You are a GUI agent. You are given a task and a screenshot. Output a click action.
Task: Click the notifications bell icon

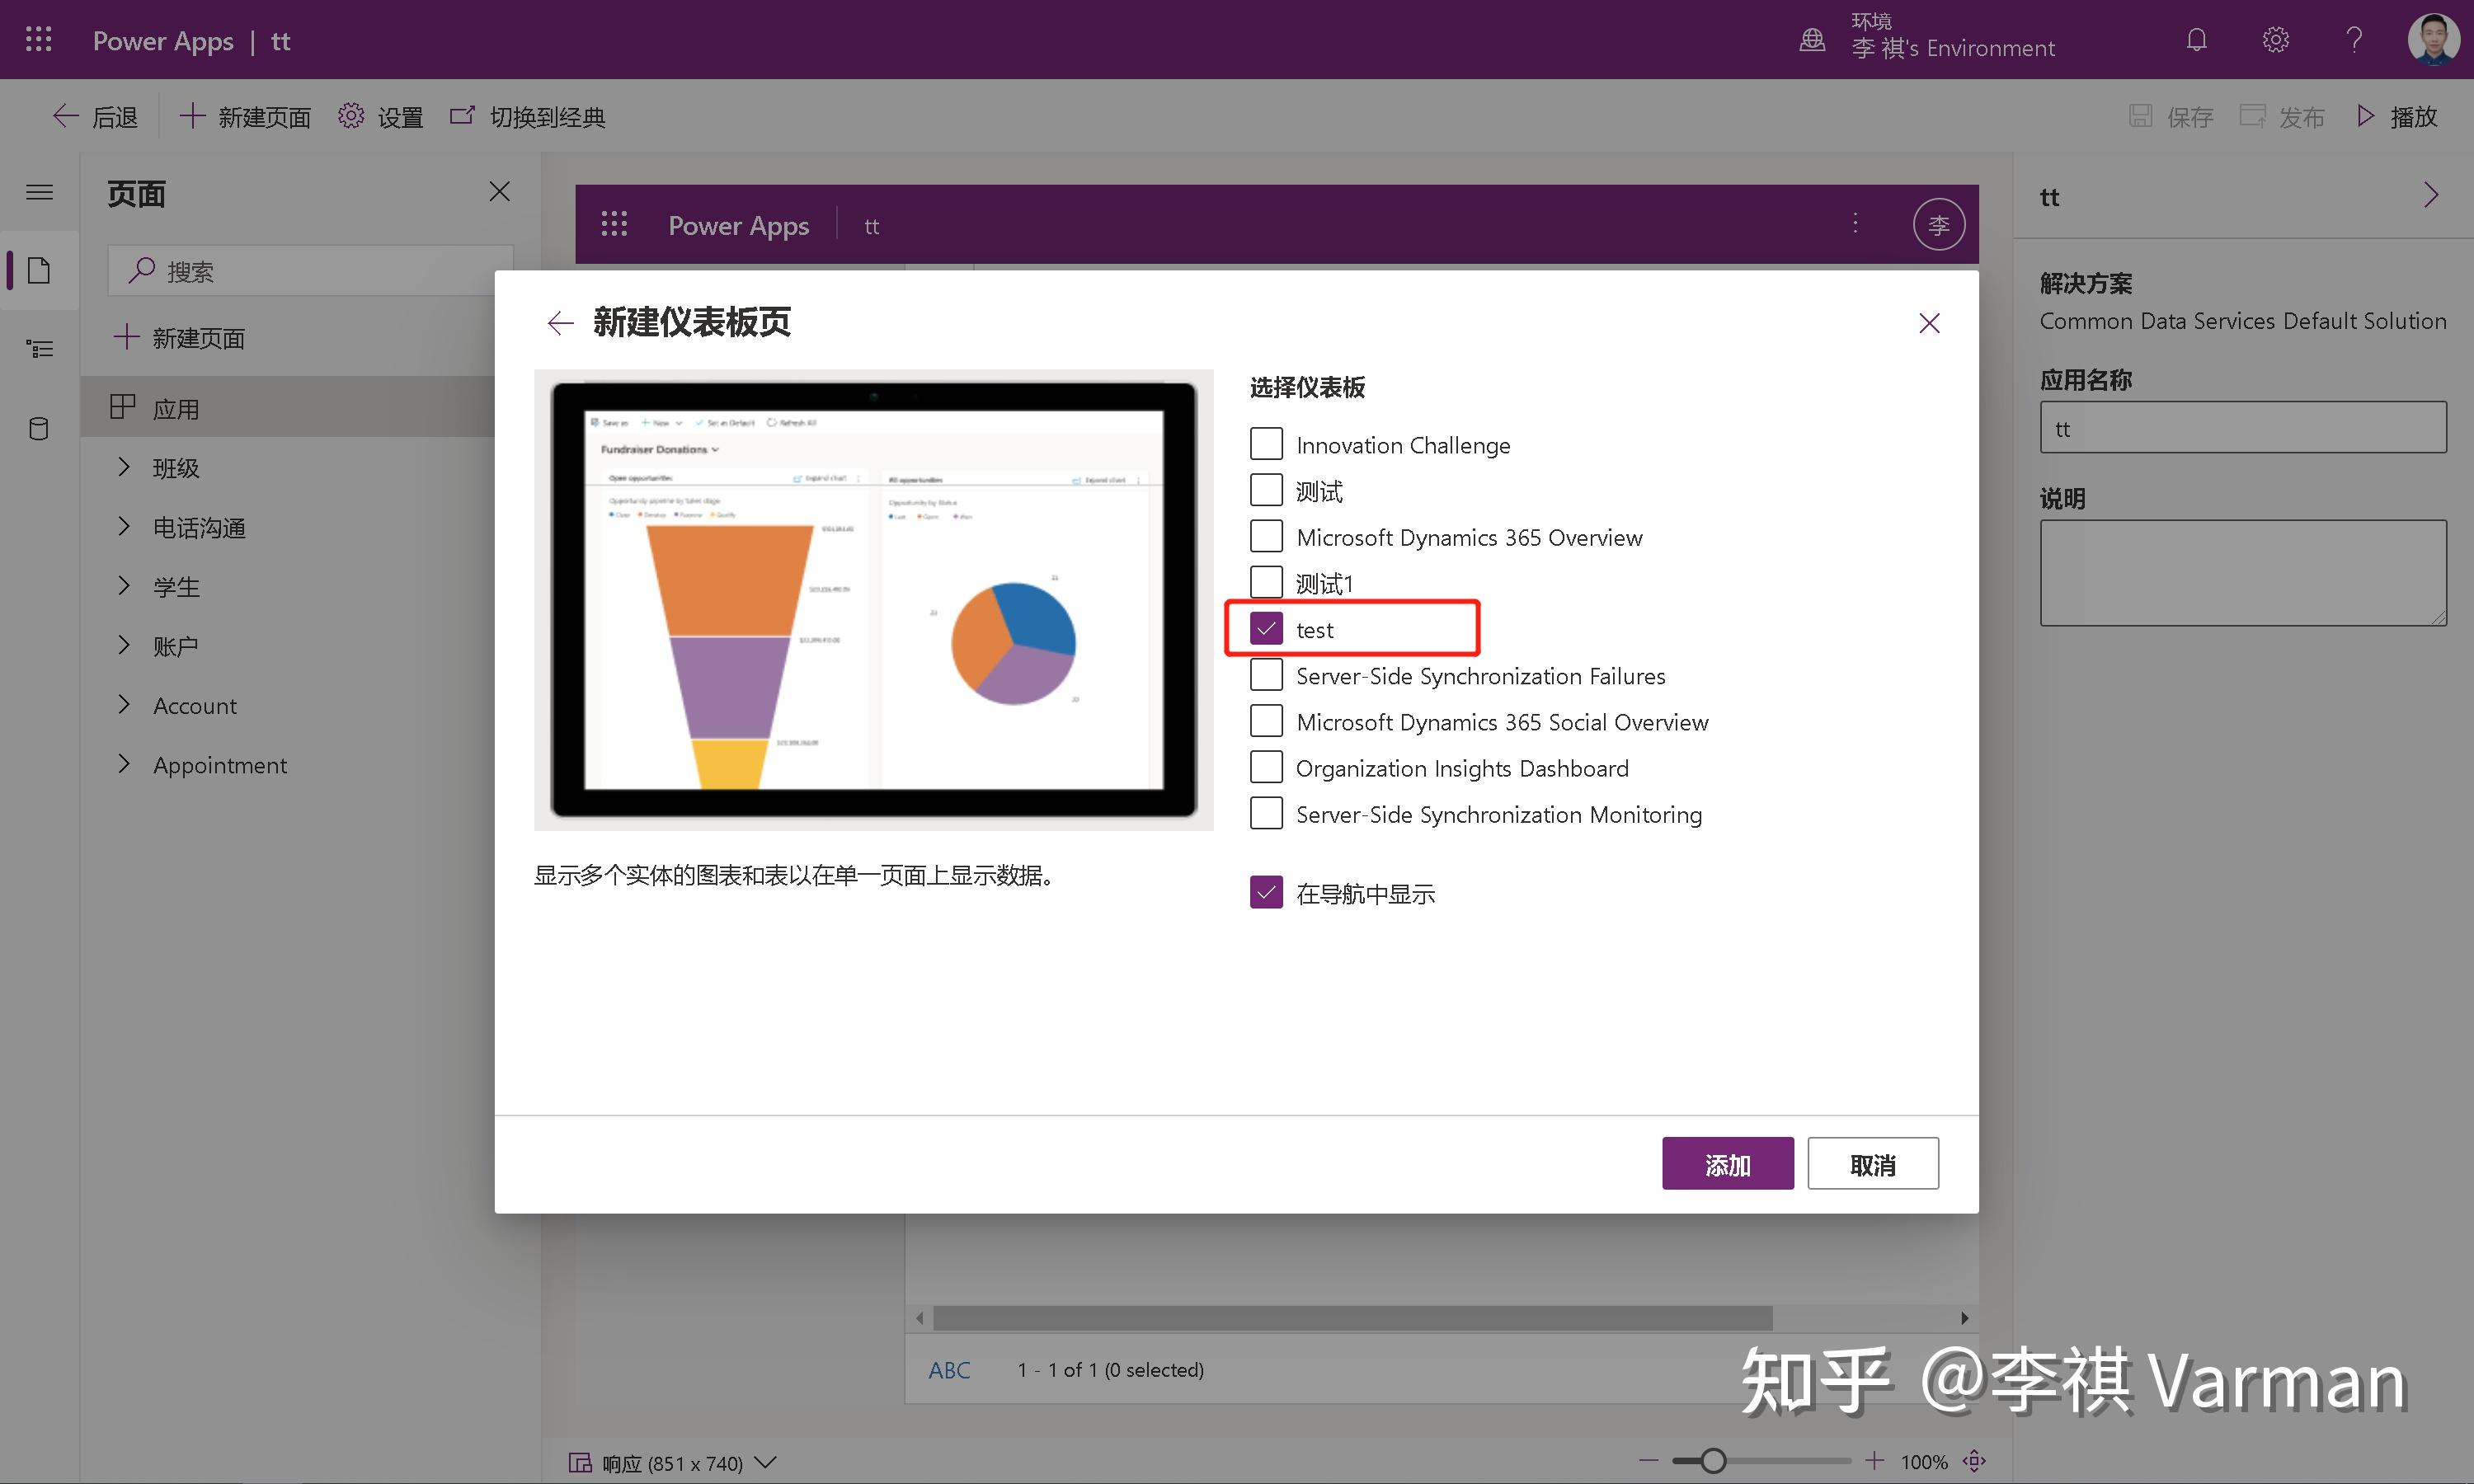(2196, 40)
